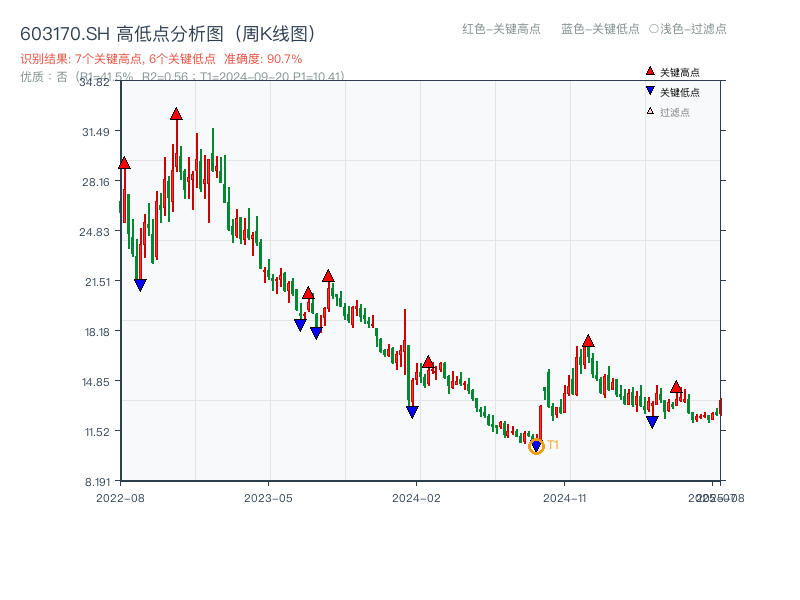Click the rightmost blue down-triangle low marker
The height and width of the screenshot is (600, 800).
(x=653, y=423)
